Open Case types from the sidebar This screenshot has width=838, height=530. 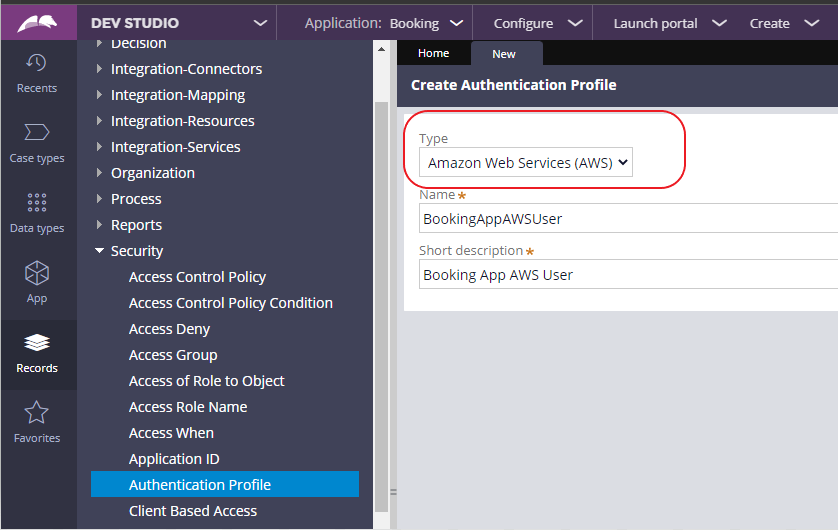click(37, 143)
